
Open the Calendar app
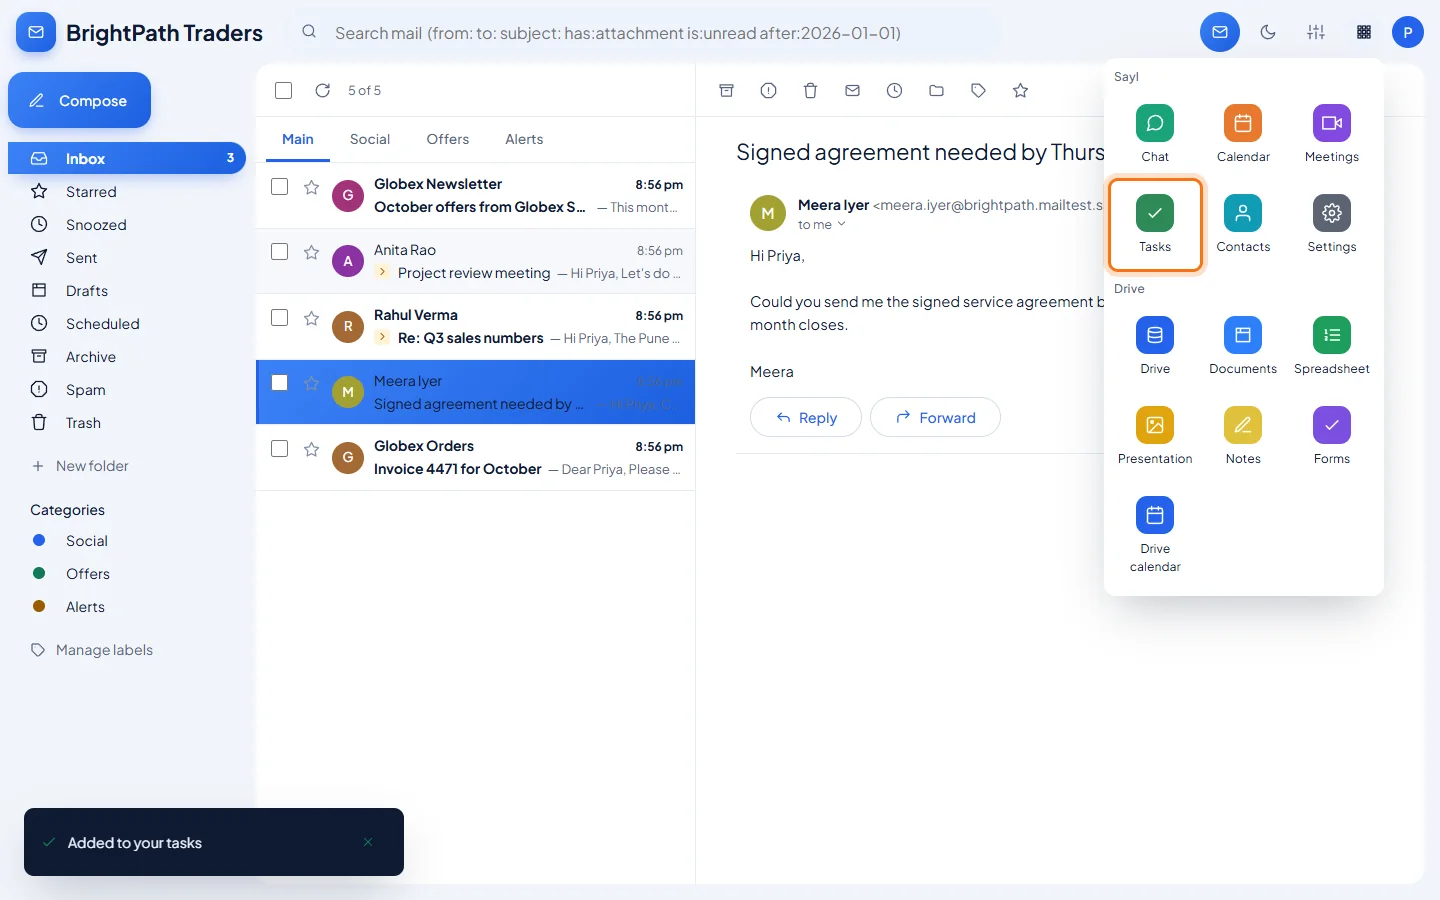1243,134
